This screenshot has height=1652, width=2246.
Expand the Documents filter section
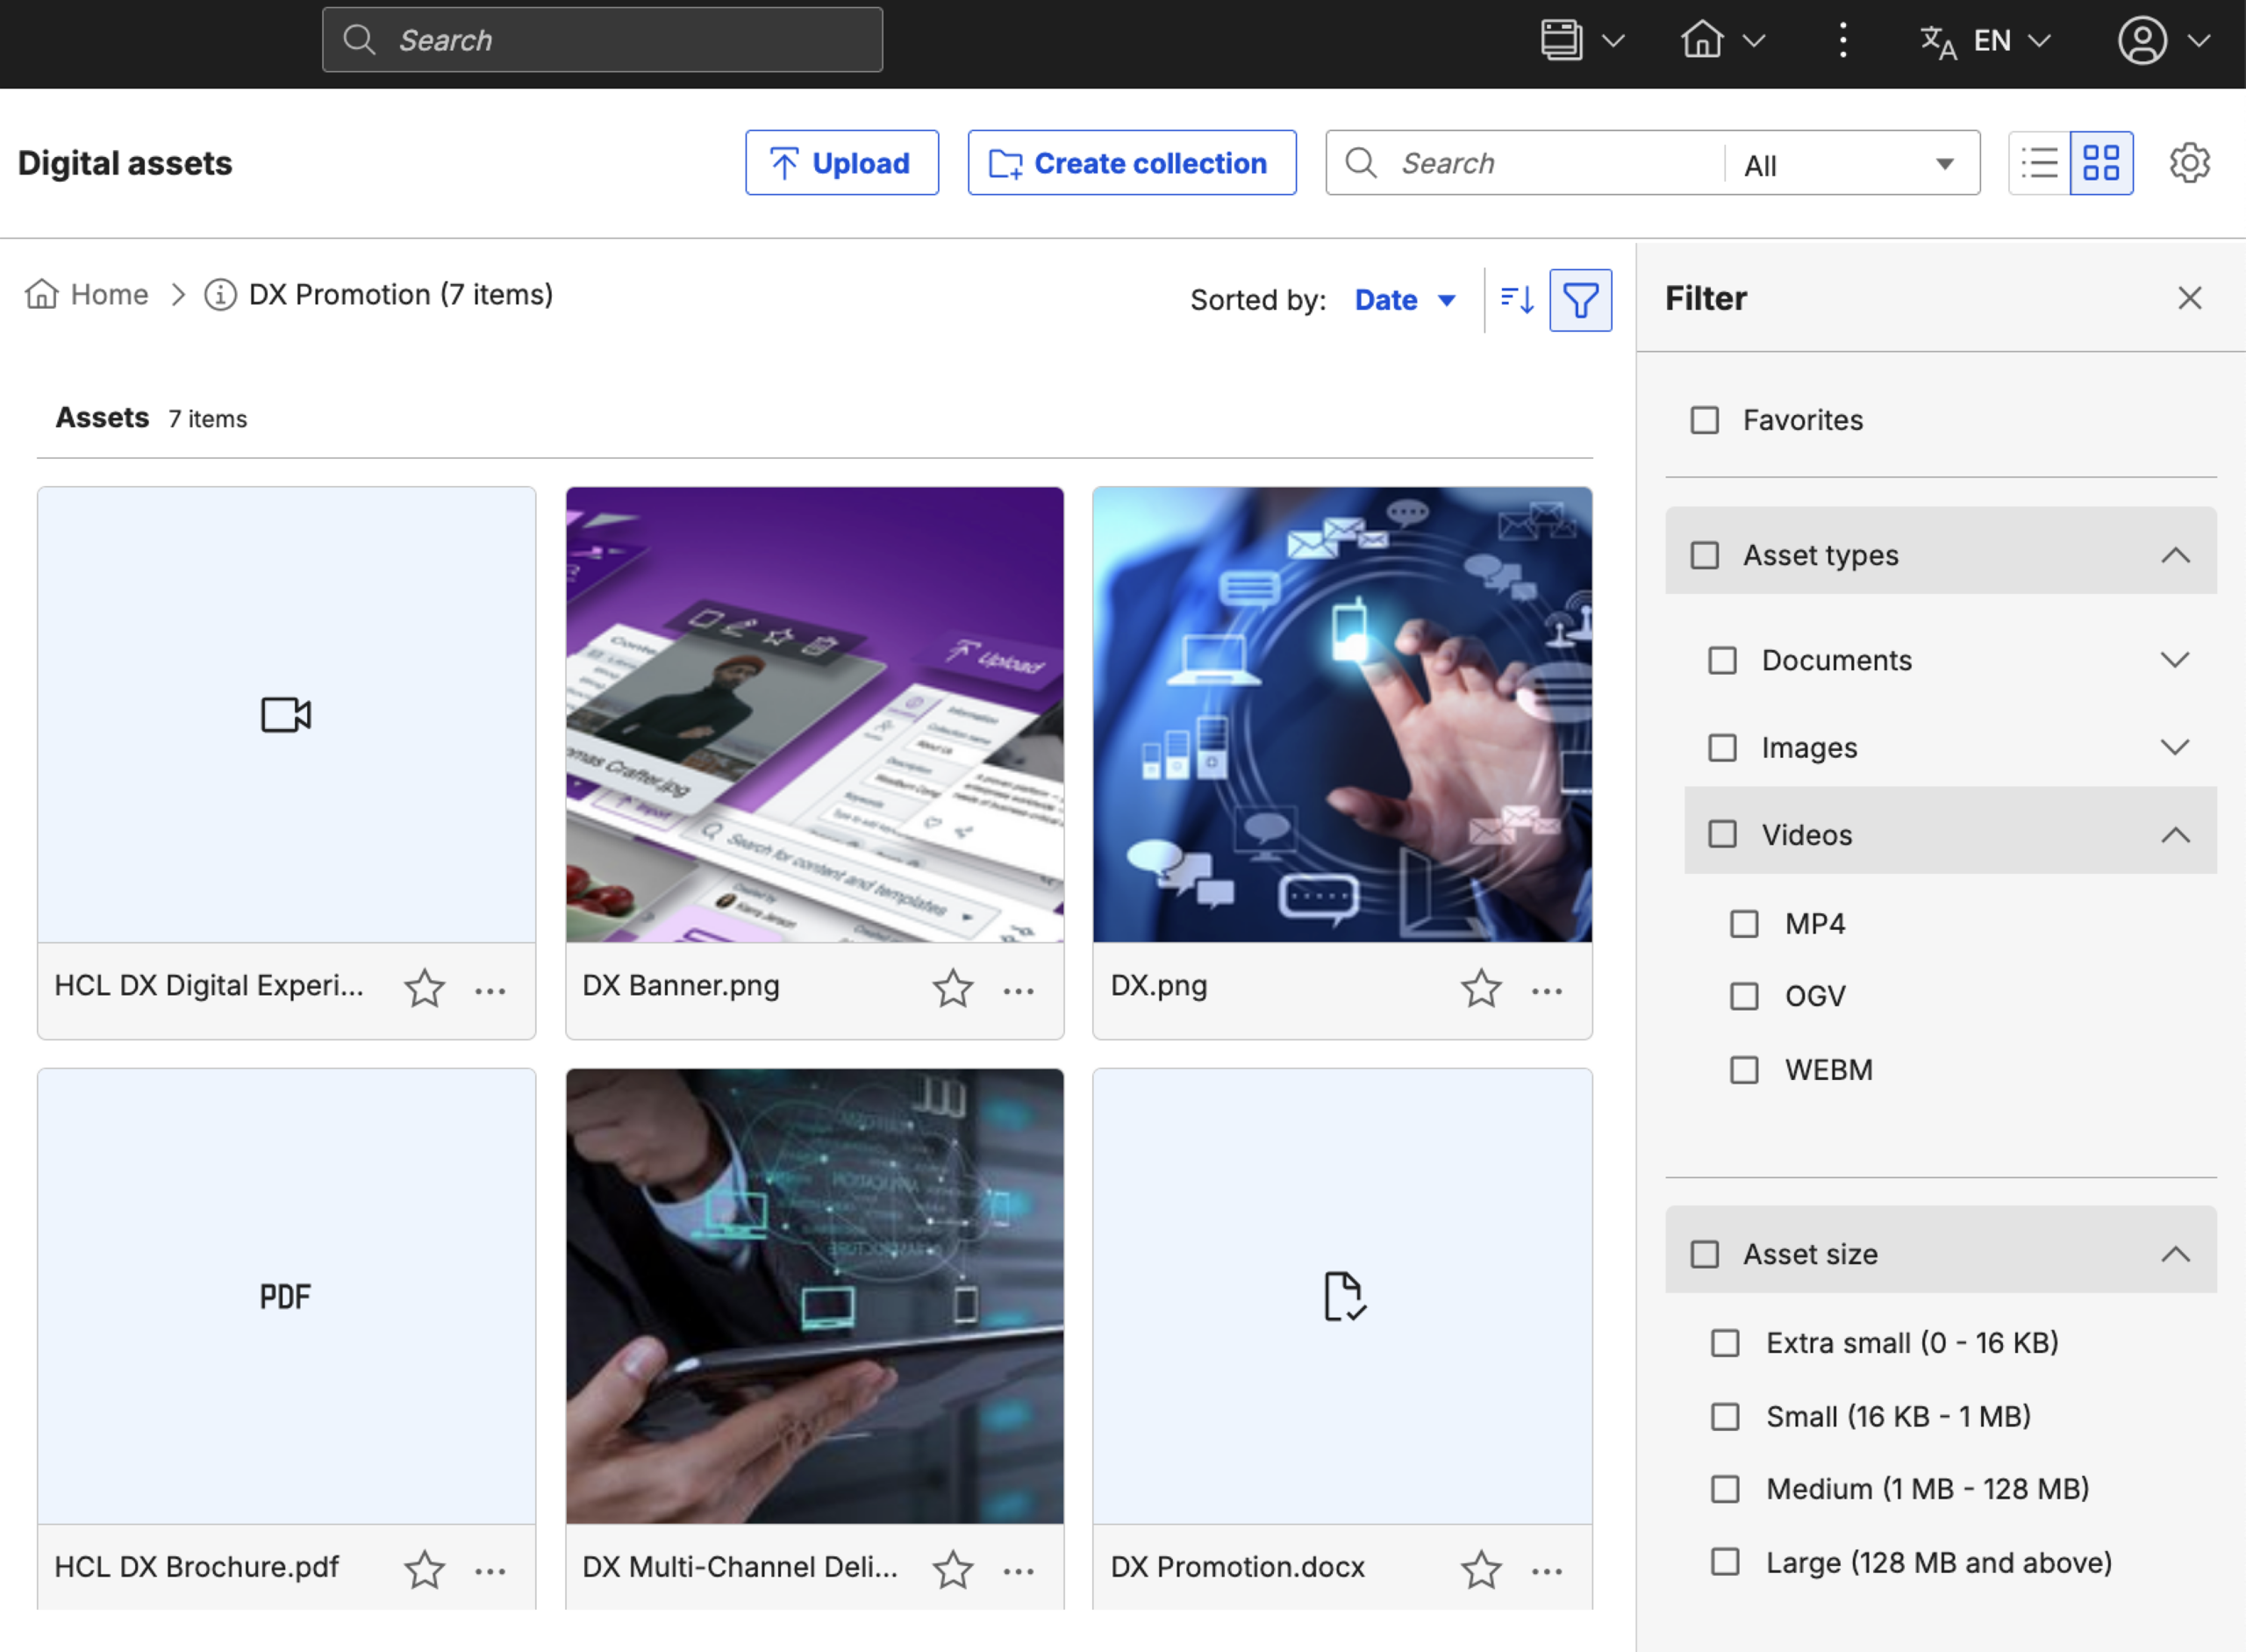pyautogui.click(x=2175, y=659)
